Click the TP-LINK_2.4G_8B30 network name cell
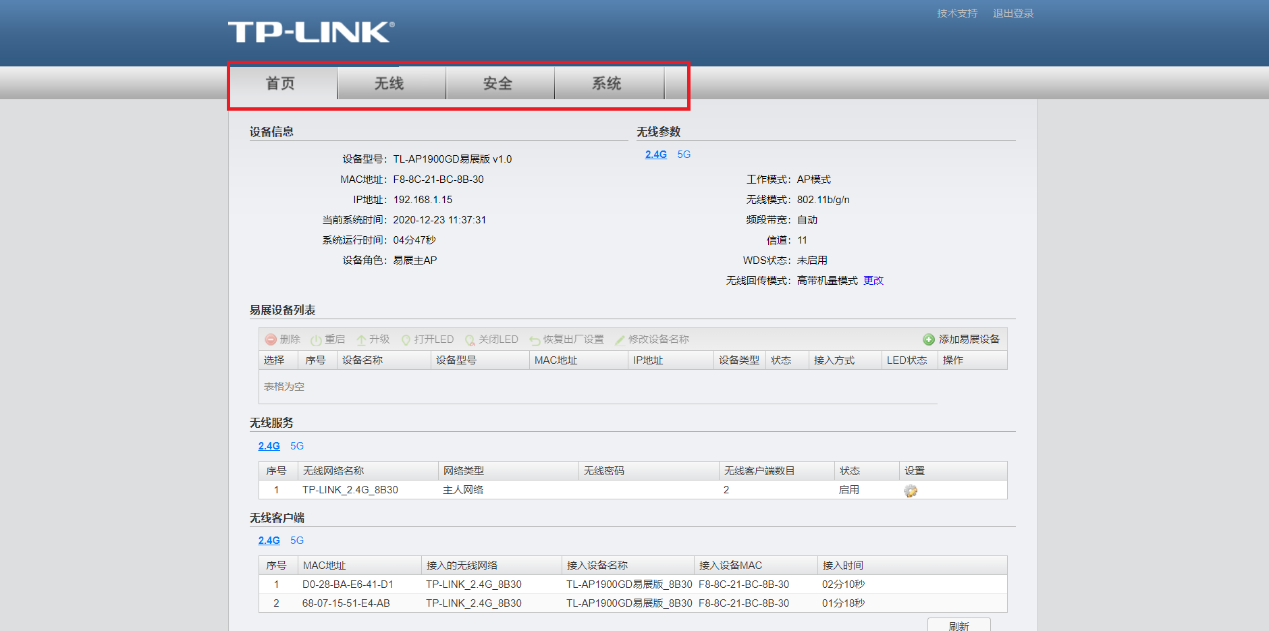1269x631 pixels. pyautogui.click(x=350, y=490)
